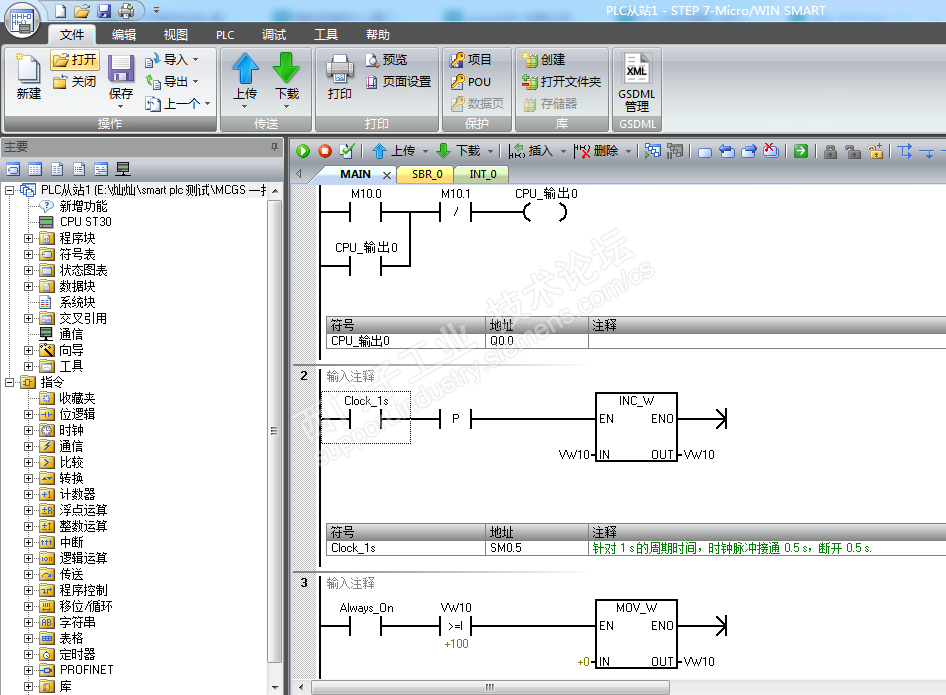Image resolution: width=946 pixels, height=695 pixels.
Task: Open GSDML 管理 manager
Action: 636,83
